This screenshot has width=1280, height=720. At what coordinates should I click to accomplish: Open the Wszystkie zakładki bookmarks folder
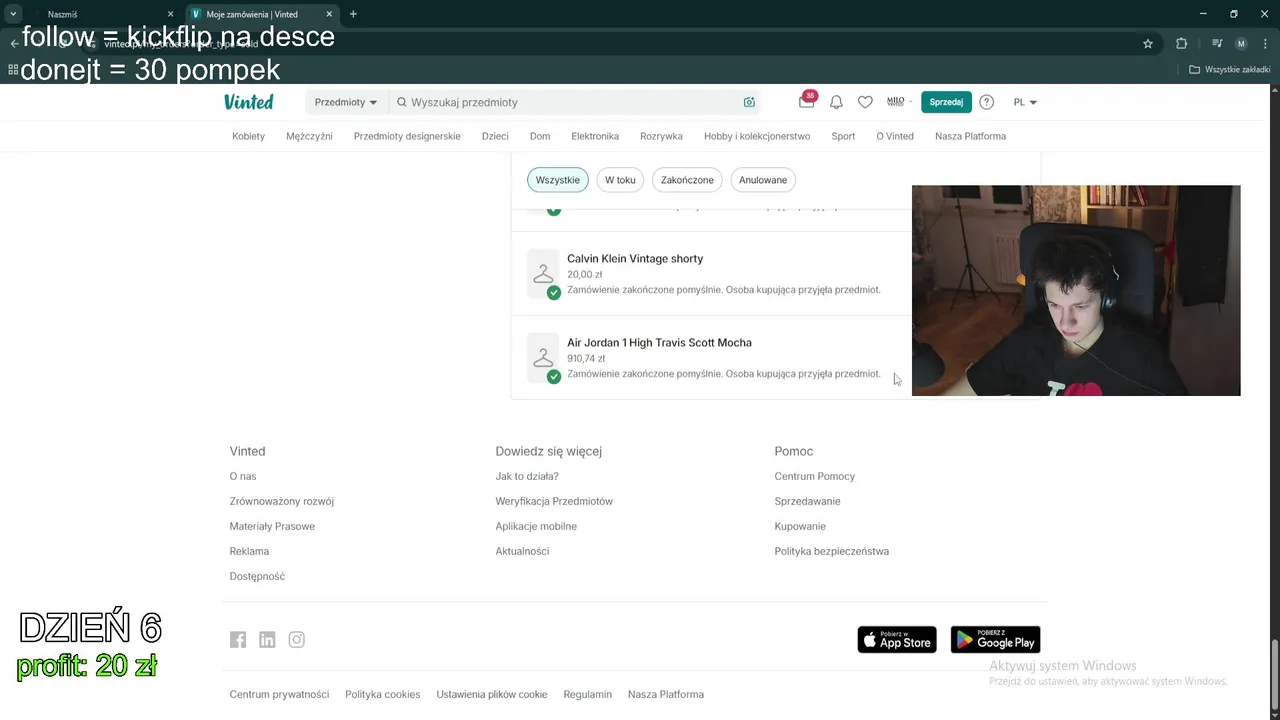pyautogui.click(x=1229, y=70)
